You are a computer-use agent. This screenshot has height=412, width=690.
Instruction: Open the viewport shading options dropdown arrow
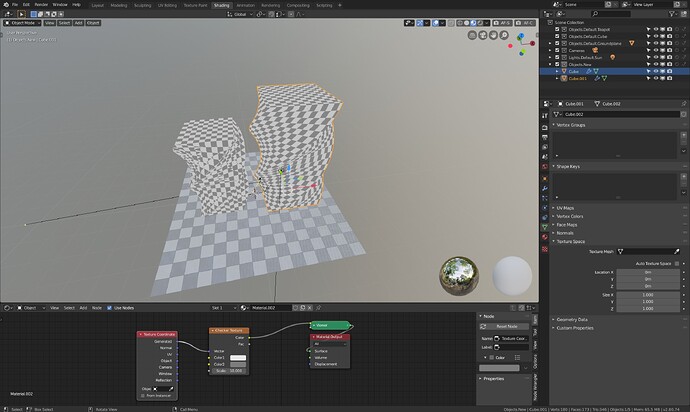point(487,23)
